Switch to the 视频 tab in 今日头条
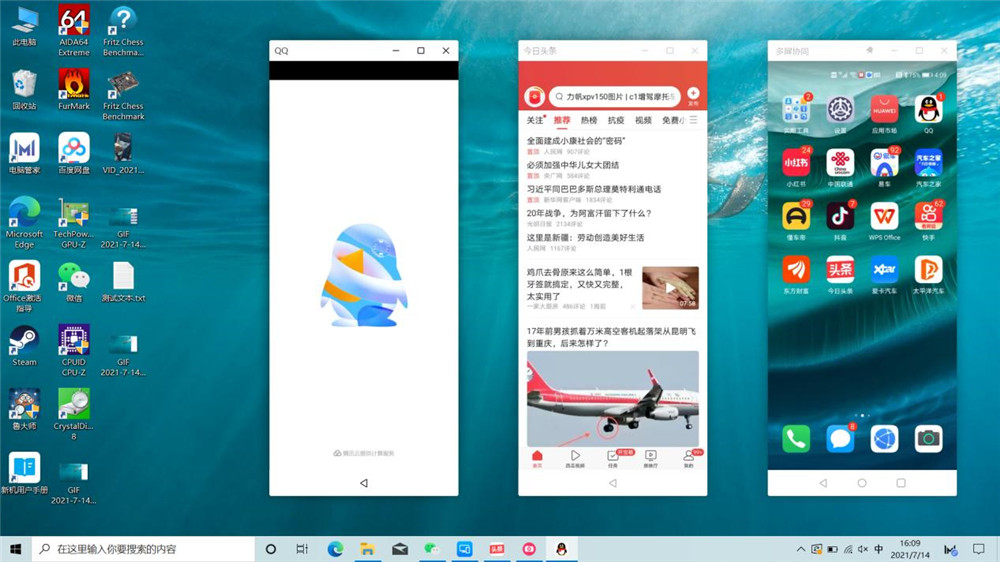 [643, 120]
